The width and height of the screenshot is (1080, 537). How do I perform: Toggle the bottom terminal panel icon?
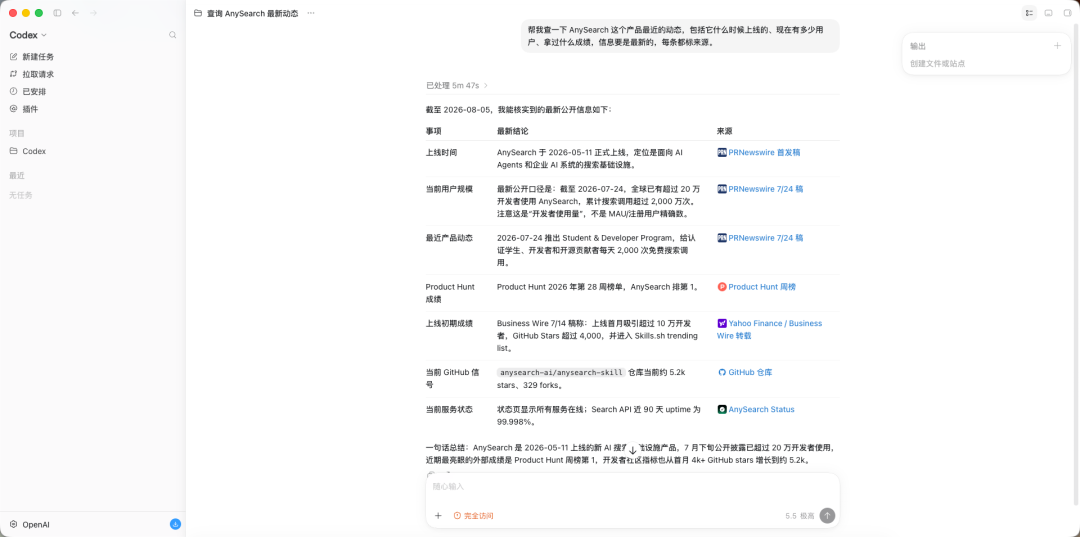(1048, 13)
